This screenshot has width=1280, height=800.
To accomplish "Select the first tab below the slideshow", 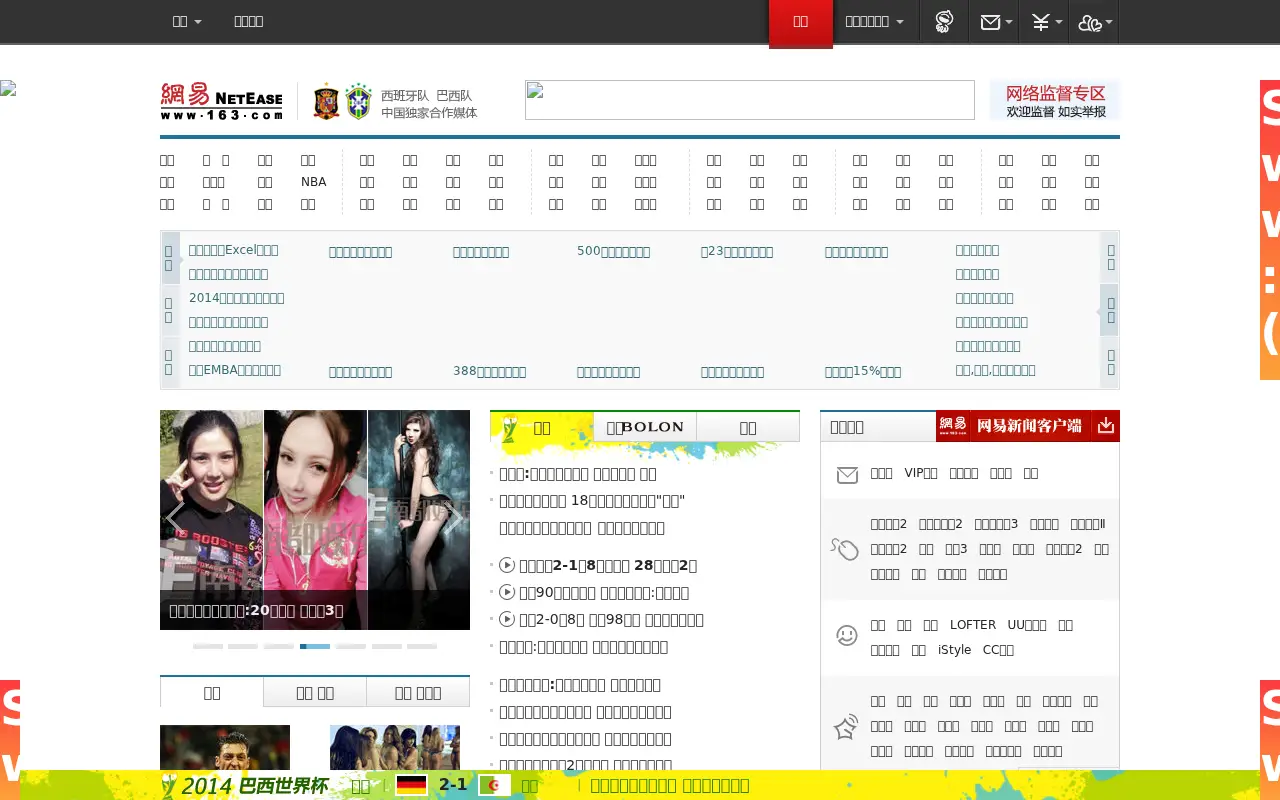I will point(212,692).
